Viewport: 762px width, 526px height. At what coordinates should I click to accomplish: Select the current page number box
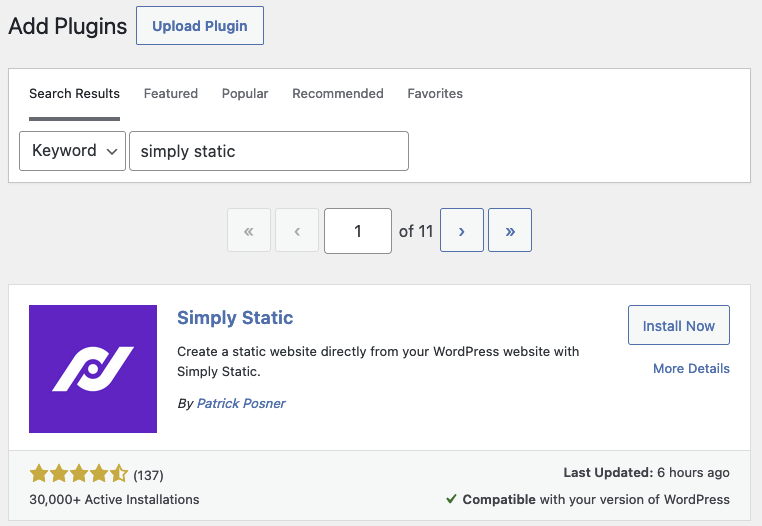click(358, 231)
